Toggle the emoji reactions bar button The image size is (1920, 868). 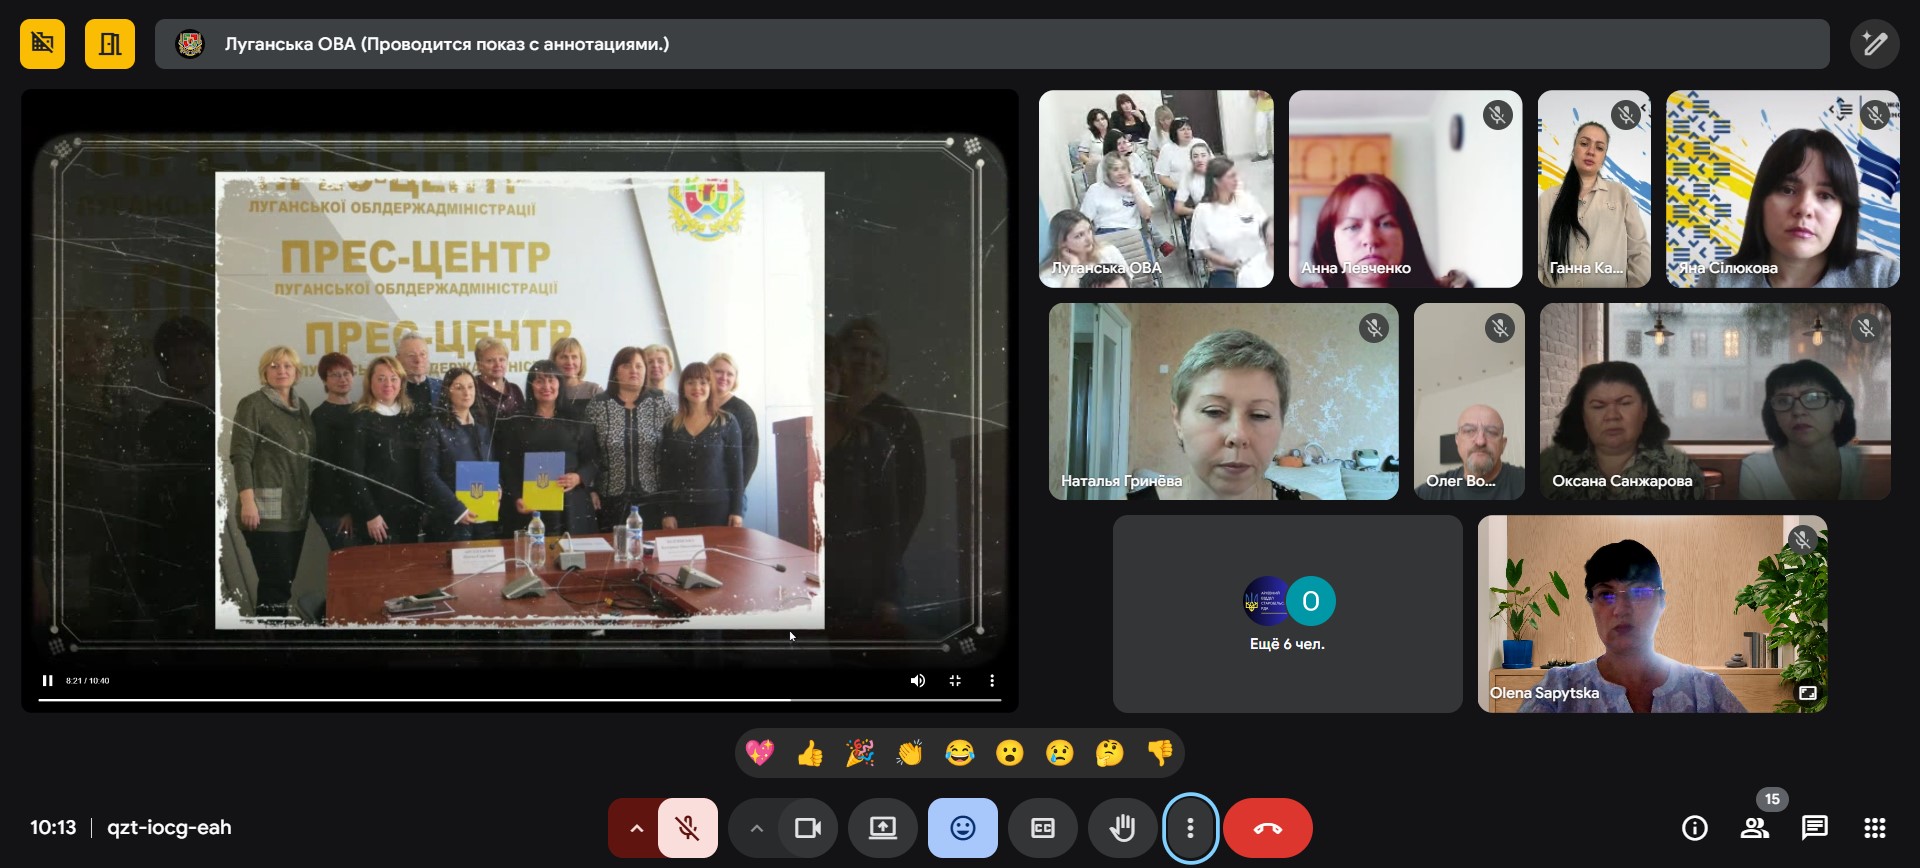coord(963,828)
